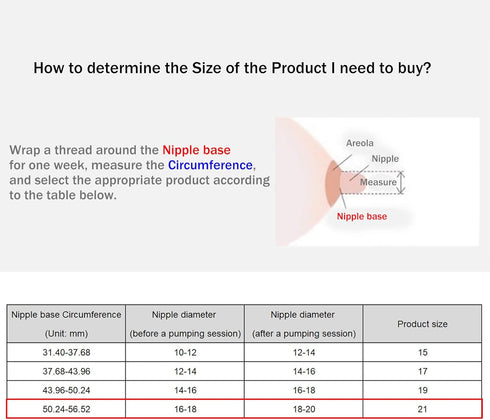Click the measurement double-arrow icon

401,182
